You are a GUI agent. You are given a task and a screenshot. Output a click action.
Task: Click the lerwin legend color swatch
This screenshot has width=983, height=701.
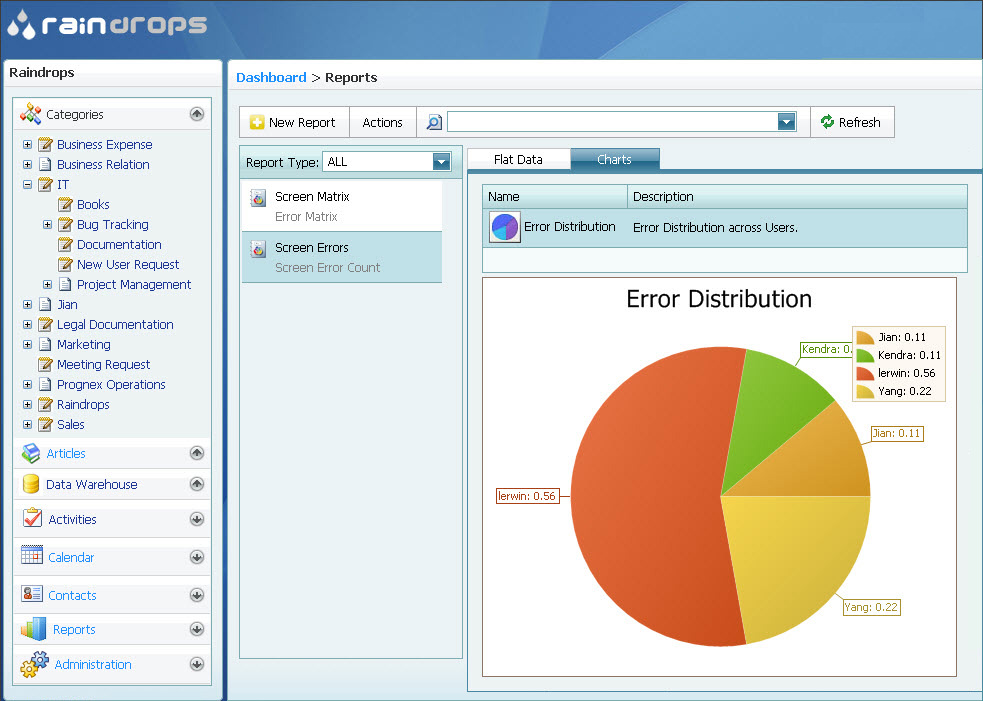pos(865,373)
